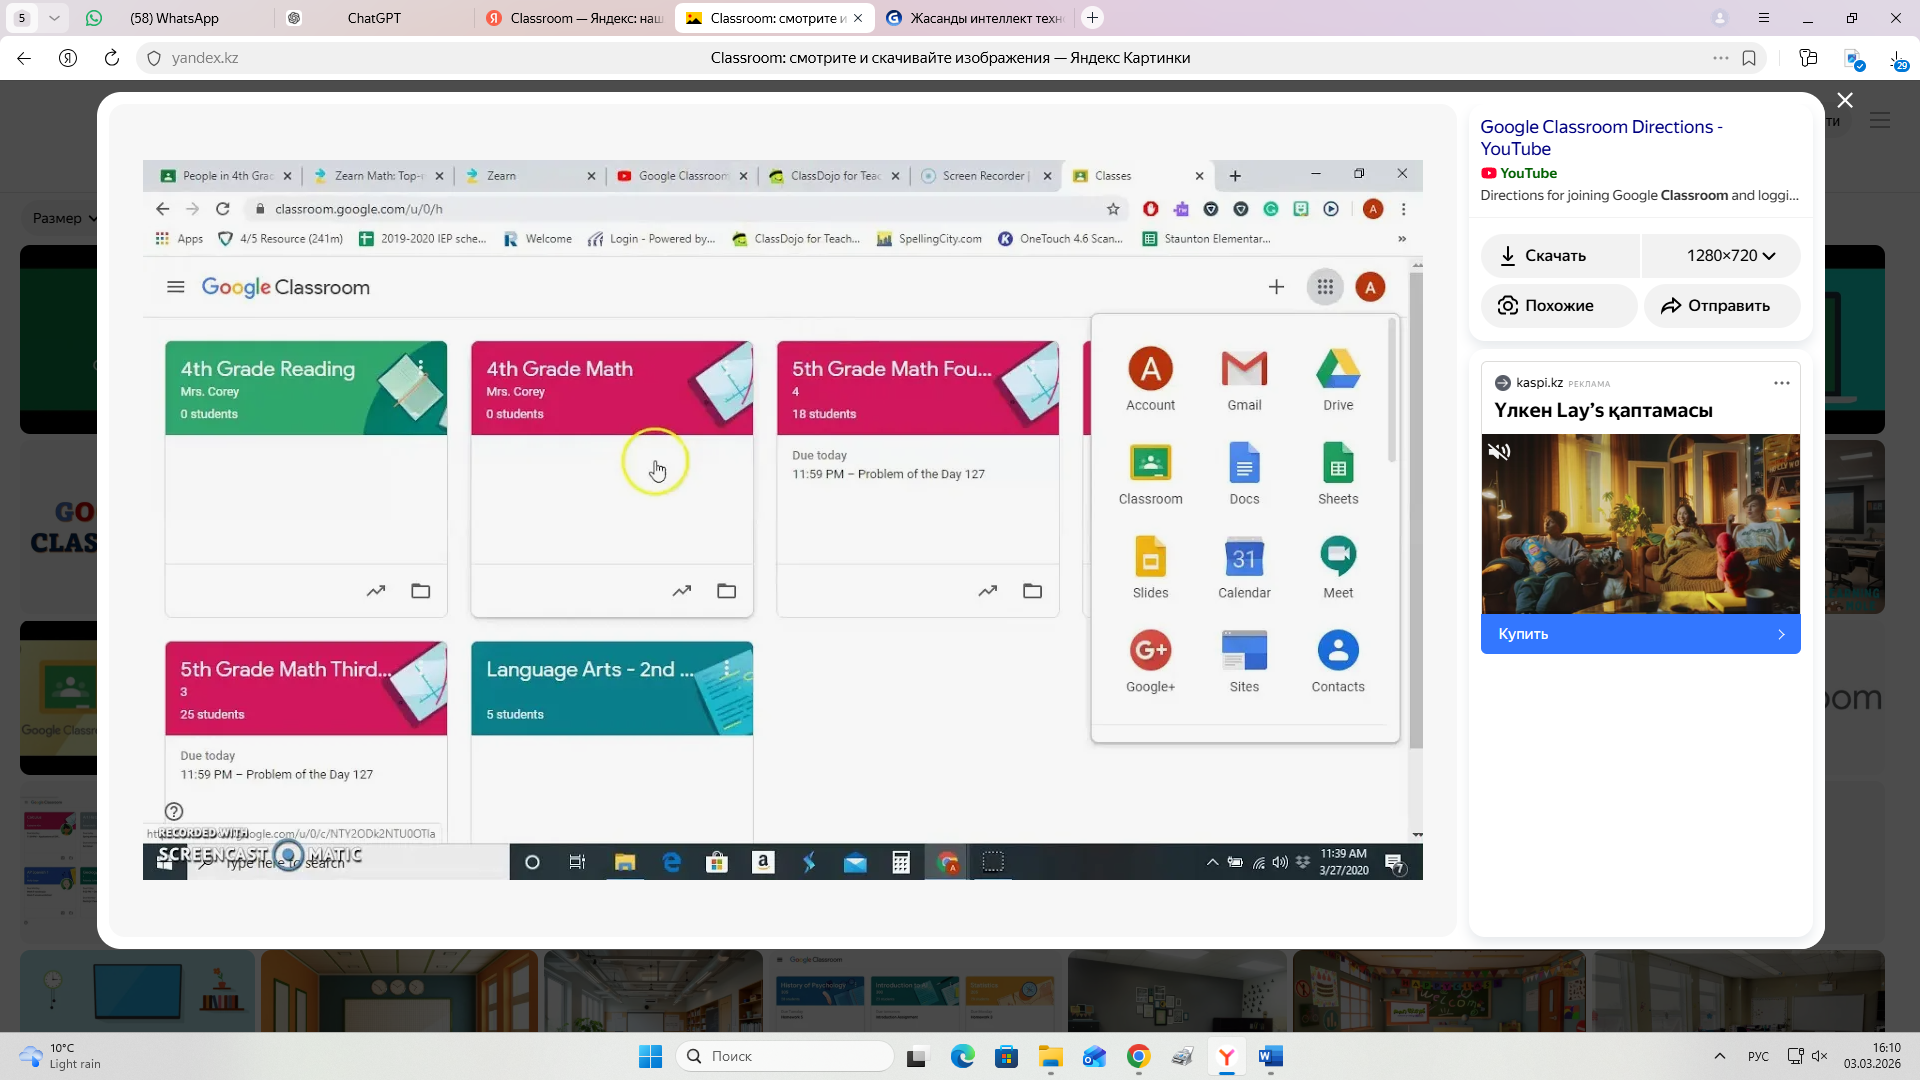Open Microsoft Word from the taskbar
1920x1080 pixels.
point(1270,1056)
